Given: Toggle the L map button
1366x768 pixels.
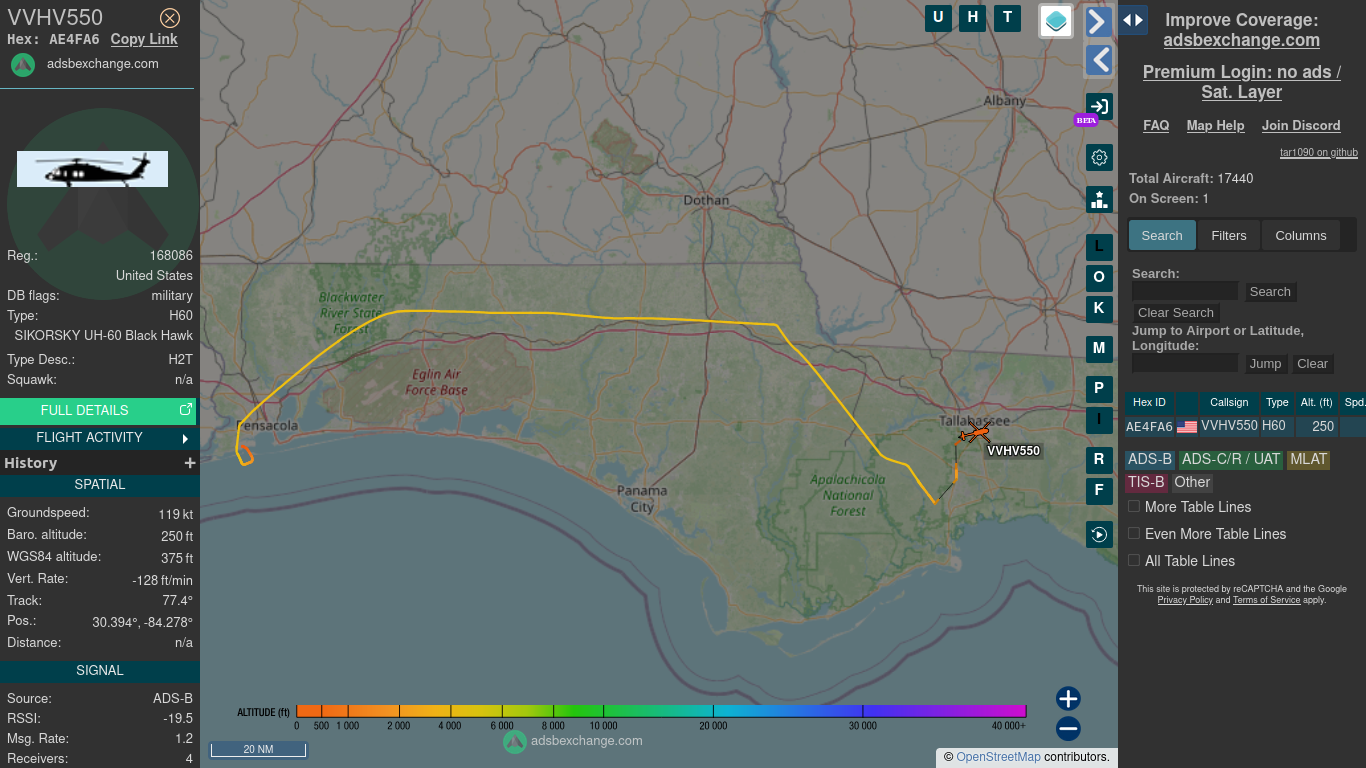Looking at the screenshot, I should (x=1099, y=247).
